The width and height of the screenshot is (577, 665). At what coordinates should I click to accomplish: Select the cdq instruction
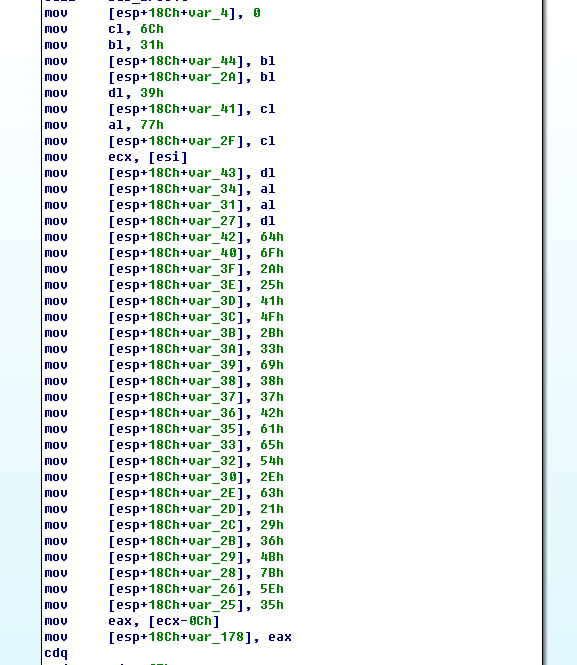pyautogui.click(x=56, y=654)
